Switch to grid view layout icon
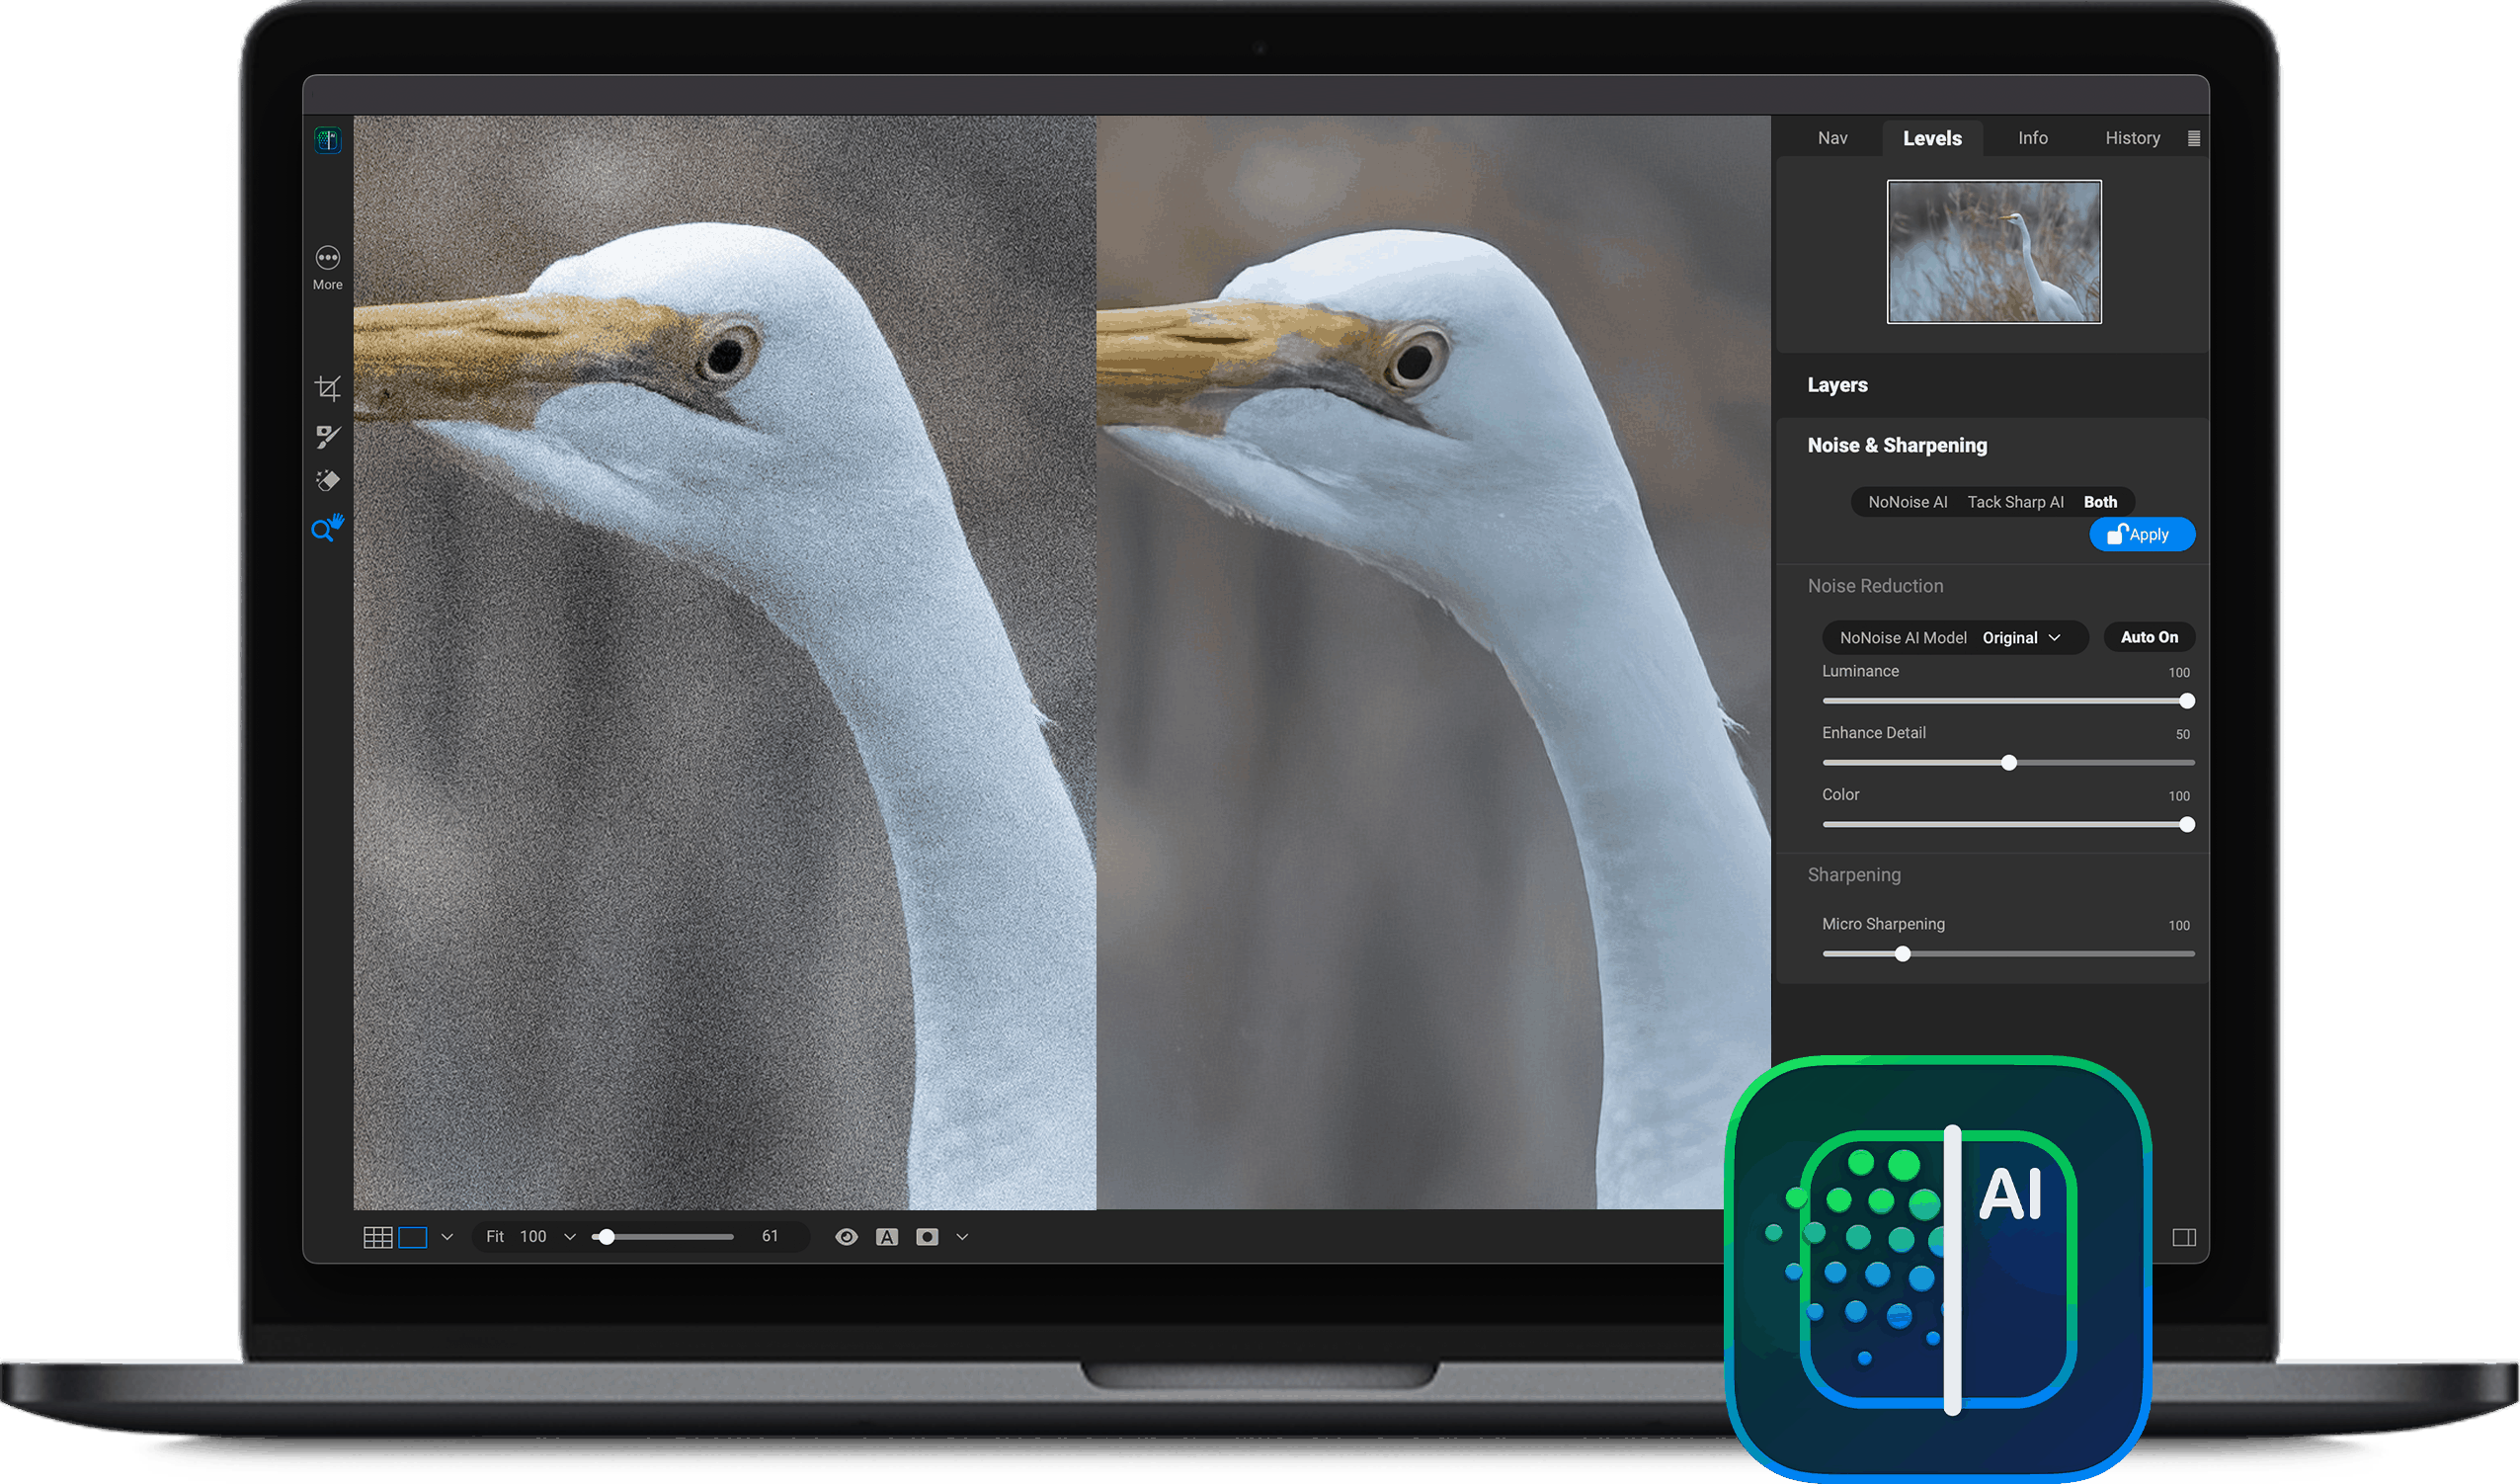 [377, 1237]
